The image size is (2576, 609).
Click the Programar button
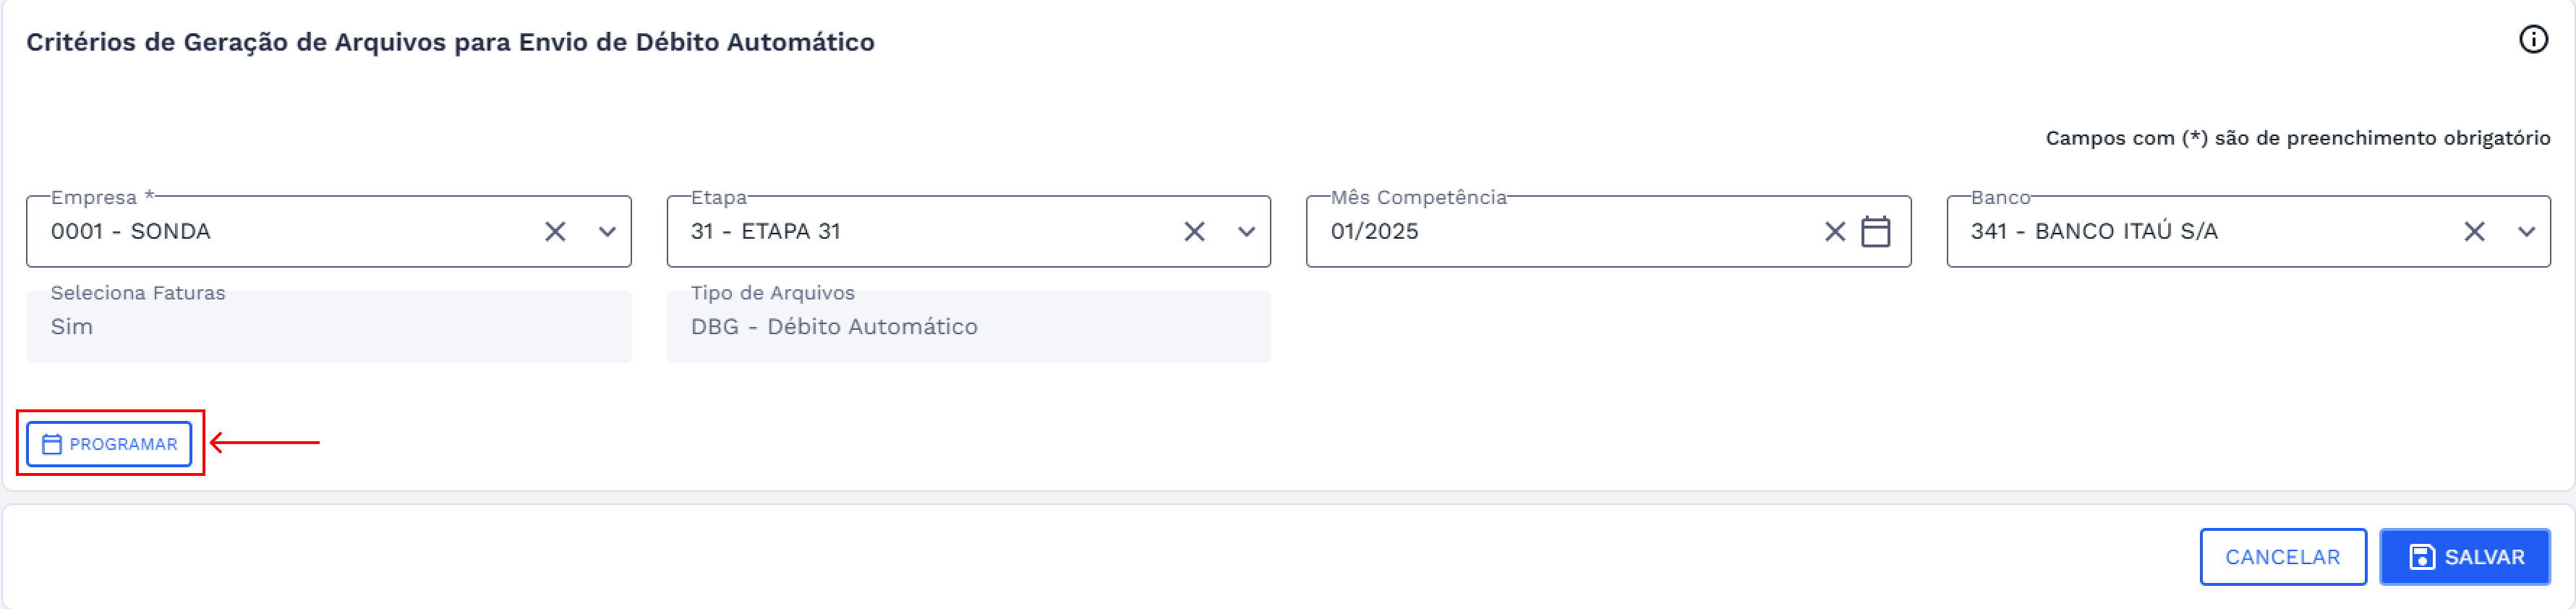[110, 444]
